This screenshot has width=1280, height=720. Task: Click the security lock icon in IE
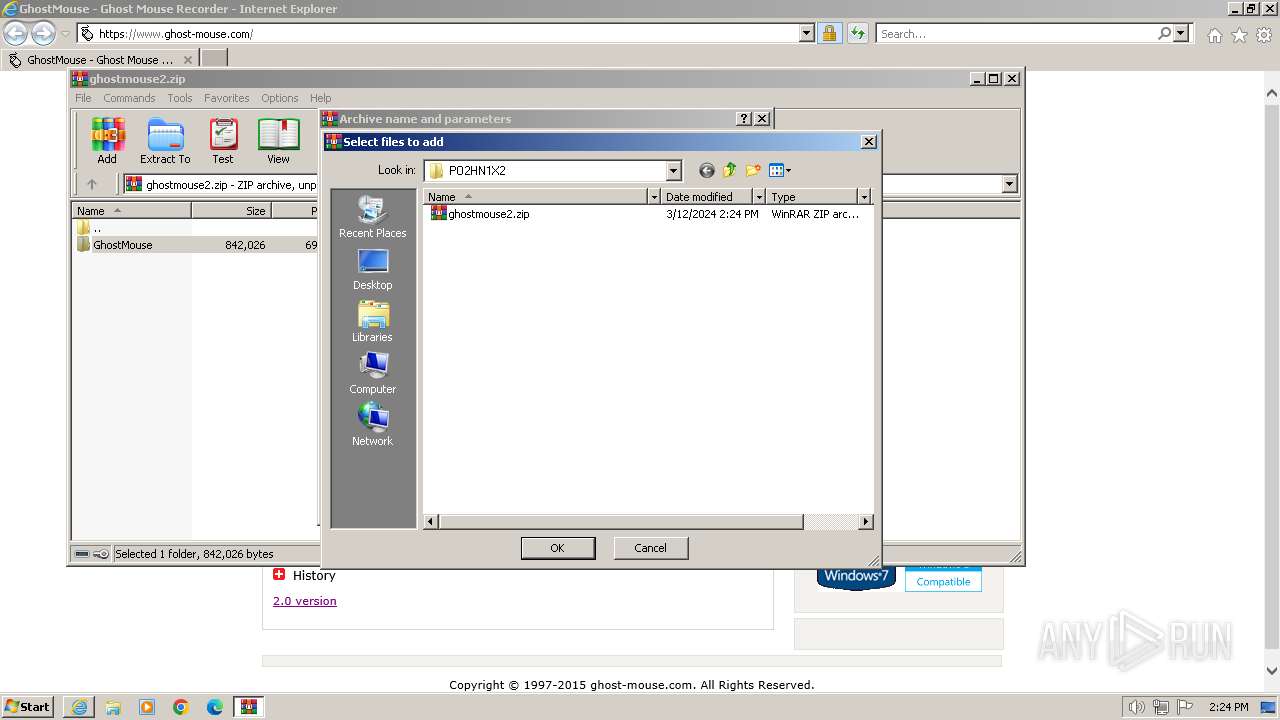tap(829, 34)
